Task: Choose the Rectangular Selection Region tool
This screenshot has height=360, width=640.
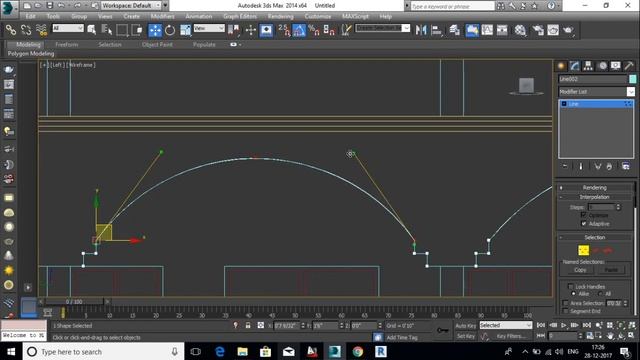Action: click(x=122, y=30)
